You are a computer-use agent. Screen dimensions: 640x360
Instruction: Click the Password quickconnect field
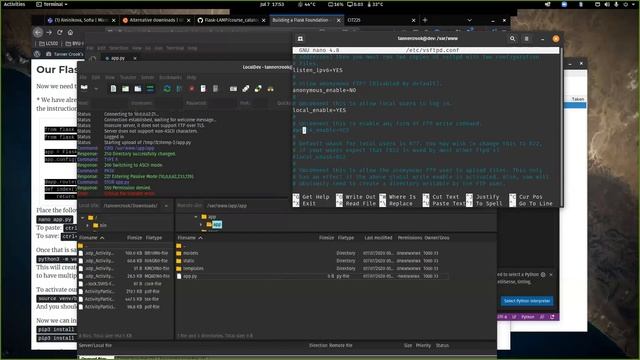point(222,103)
